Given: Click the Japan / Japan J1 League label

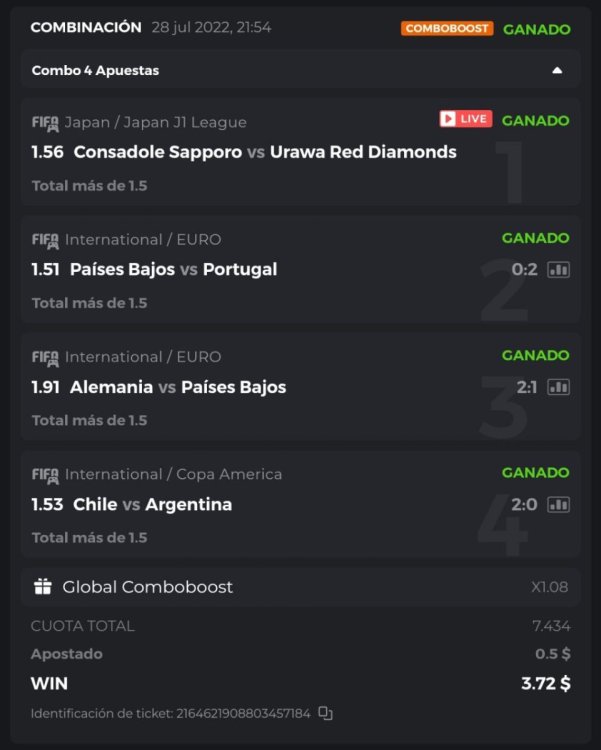Looking at the screenshot, I should pos(155,122).
